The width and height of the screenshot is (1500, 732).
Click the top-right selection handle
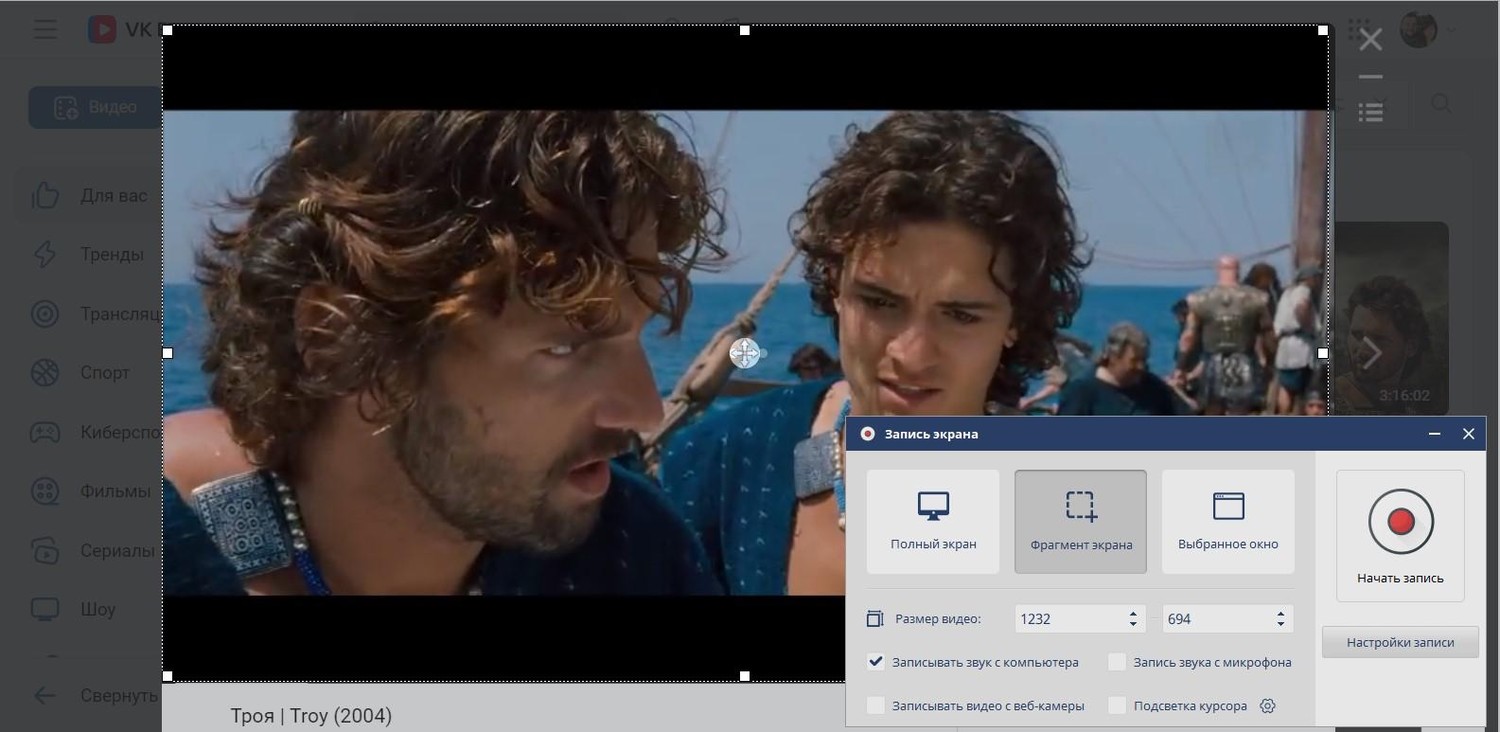(x=1323, y=31)
